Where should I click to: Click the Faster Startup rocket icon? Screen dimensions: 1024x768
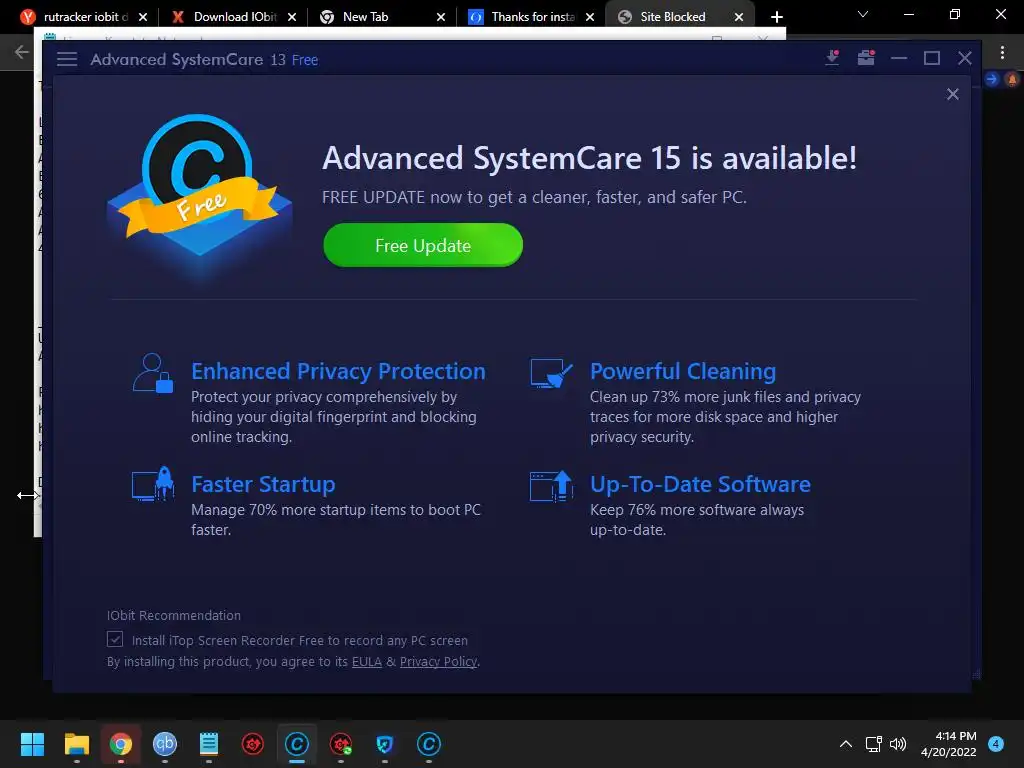coord(153,484)
